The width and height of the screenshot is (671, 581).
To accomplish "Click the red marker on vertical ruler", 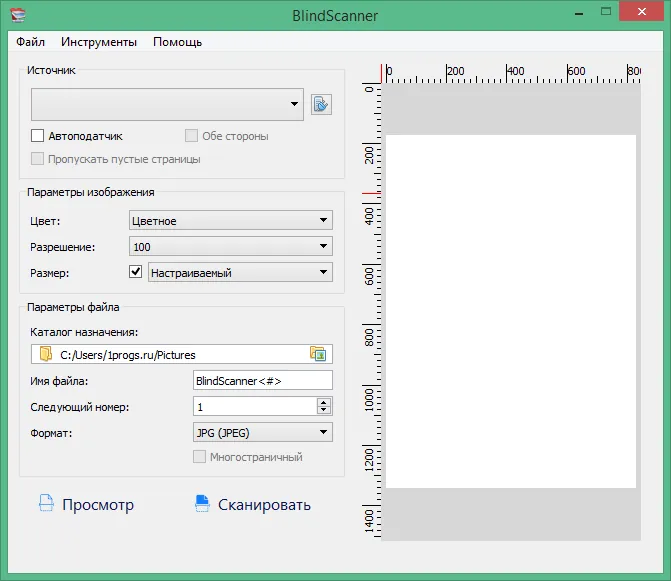I will pyautogui.click(x=371, y=193).
